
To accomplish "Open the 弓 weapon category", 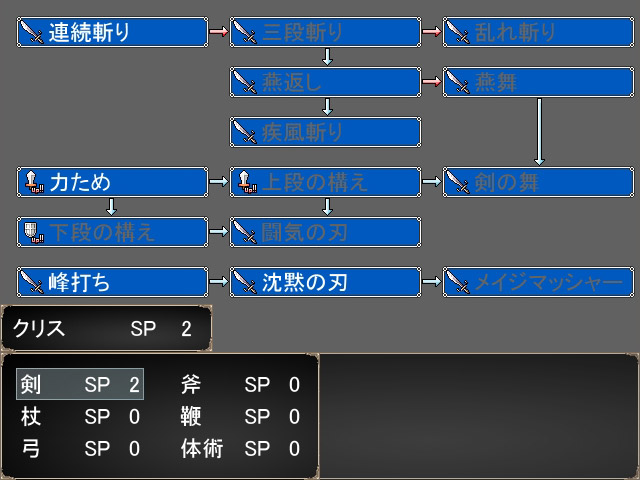I will pyautogui.click(x=80, y=449).
